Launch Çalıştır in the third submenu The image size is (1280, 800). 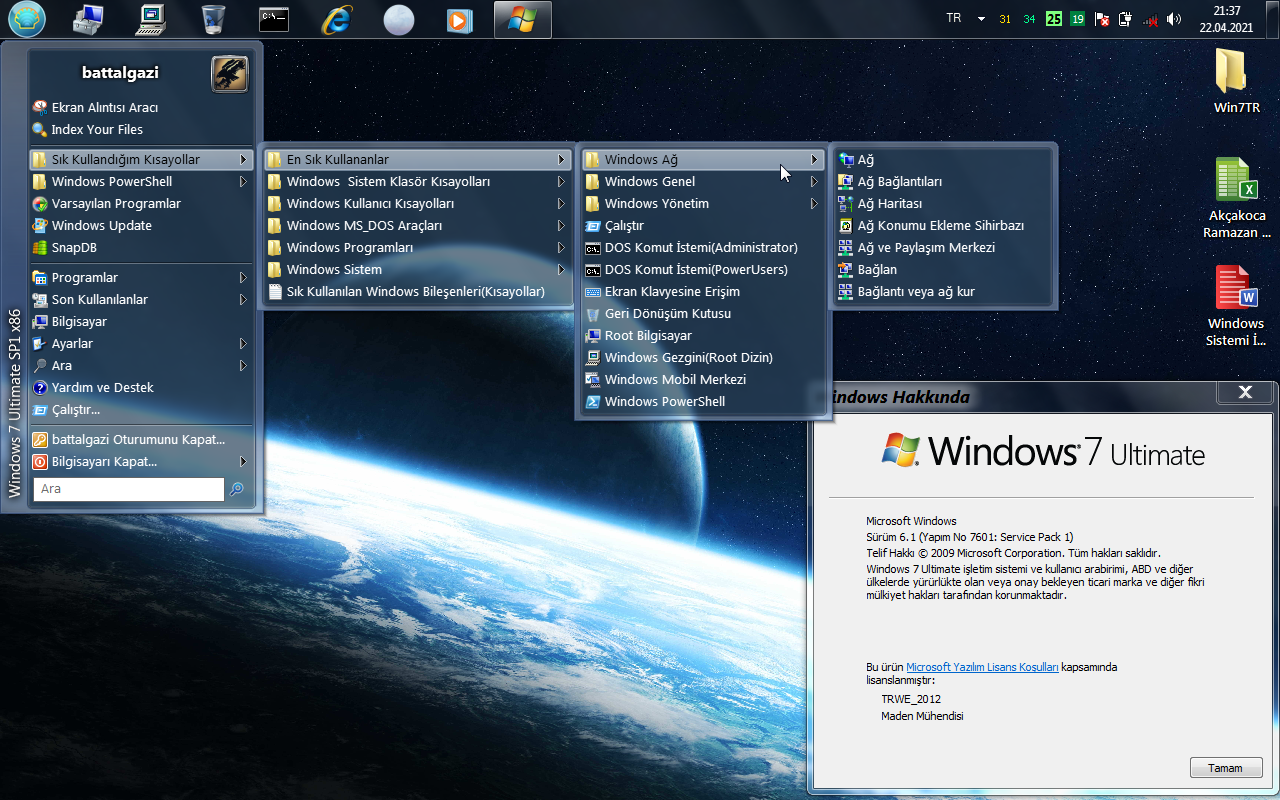[x=702, y=225]
